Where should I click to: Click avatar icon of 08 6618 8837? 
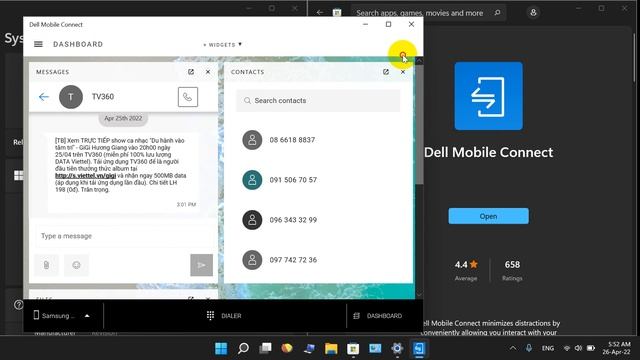pos(252,140)
